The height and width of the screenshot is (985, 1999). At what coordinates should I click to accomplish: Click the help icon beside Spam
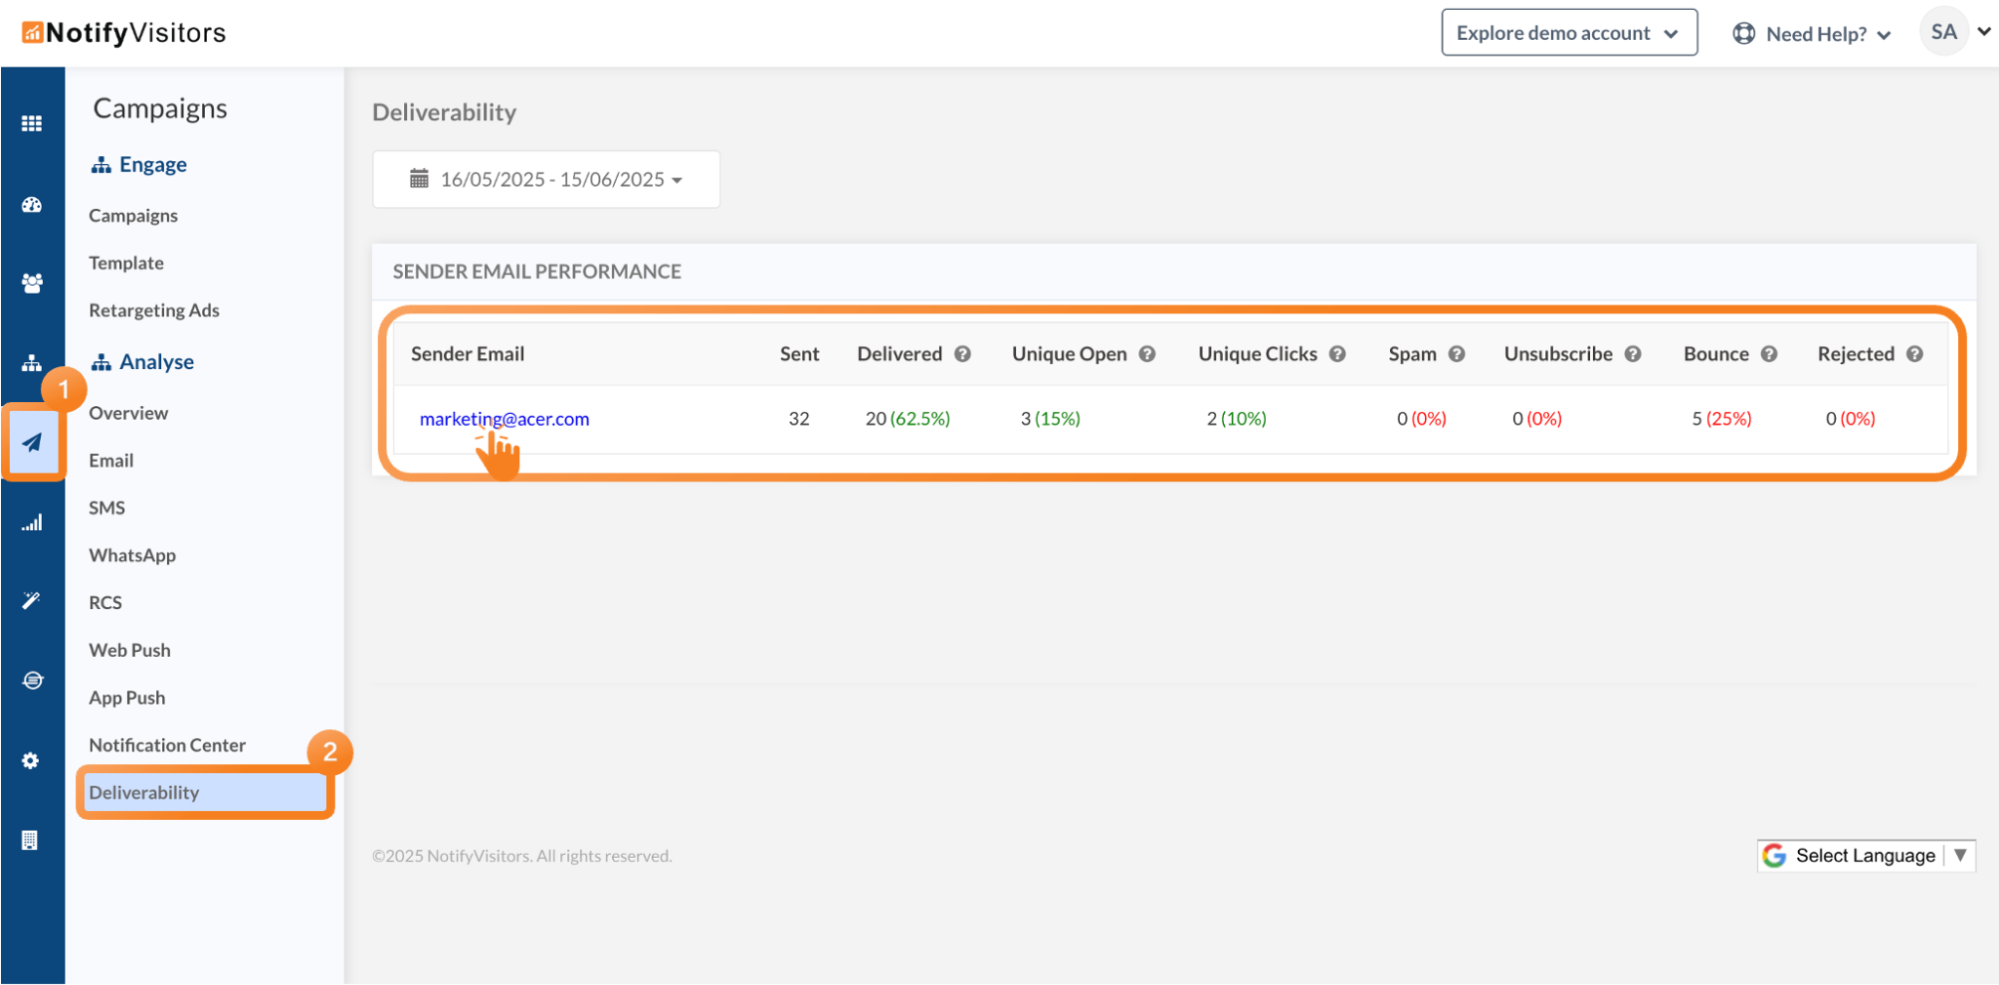1457,354
